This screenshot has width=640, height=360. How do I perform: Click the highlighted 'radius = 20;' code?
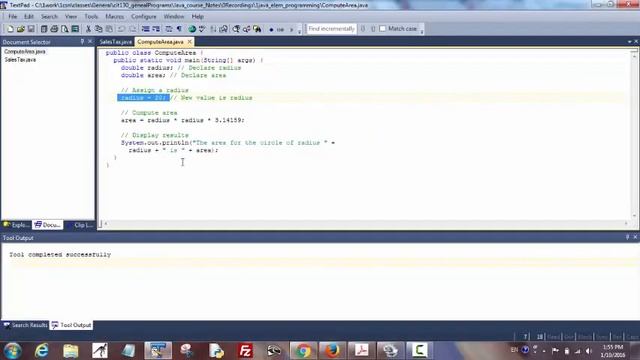click(x=143, y=98)
